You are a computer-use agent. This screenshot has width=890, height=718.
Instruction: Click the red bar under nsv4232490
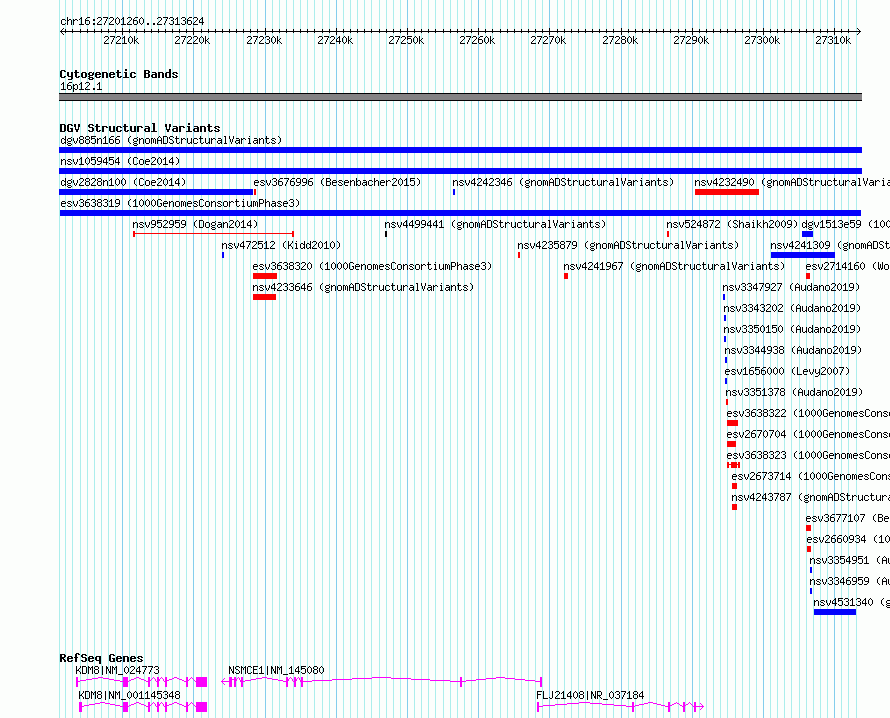point(727,192)
